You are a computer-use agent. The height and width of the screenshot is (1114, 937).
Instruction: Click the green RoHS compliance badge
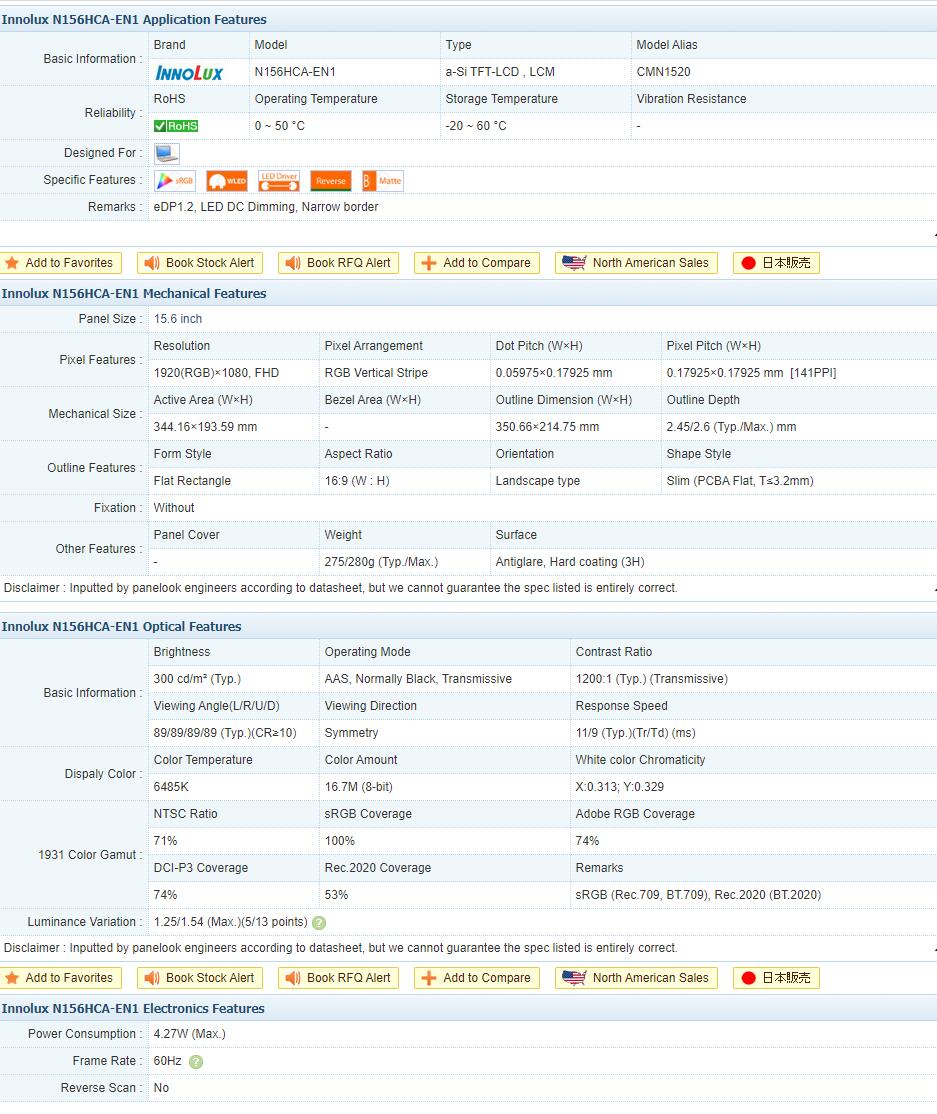176,126
